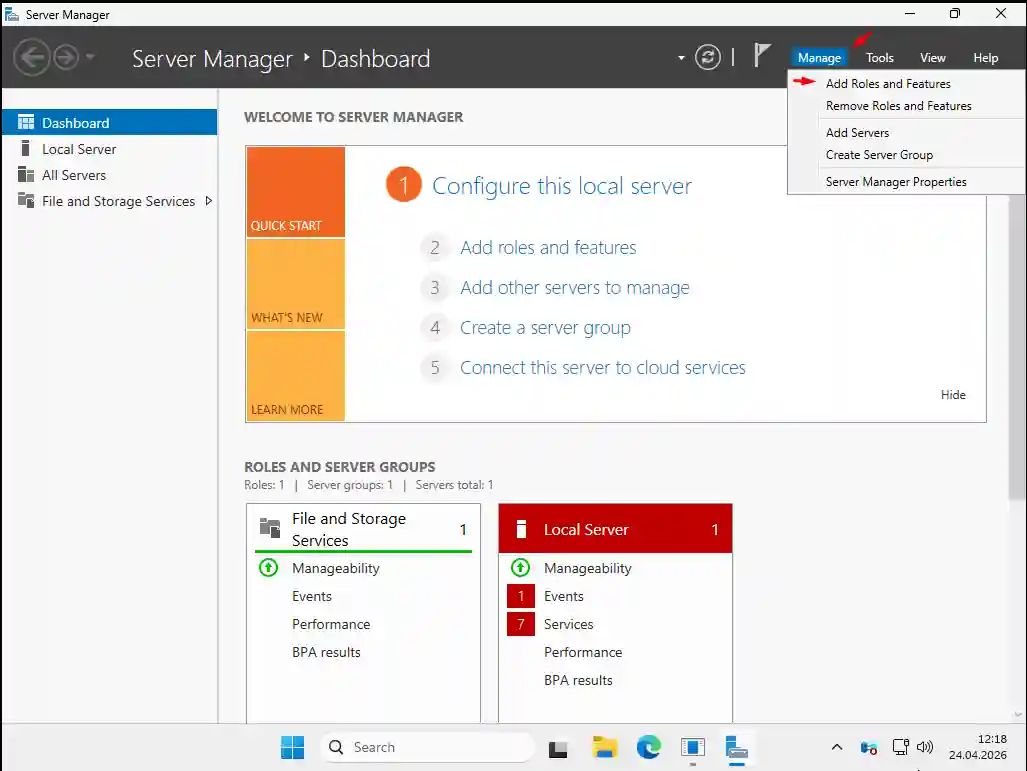The height and width of the screenshot is (771, 1027).
Task: Open the Tools menu
Action: 880,58
